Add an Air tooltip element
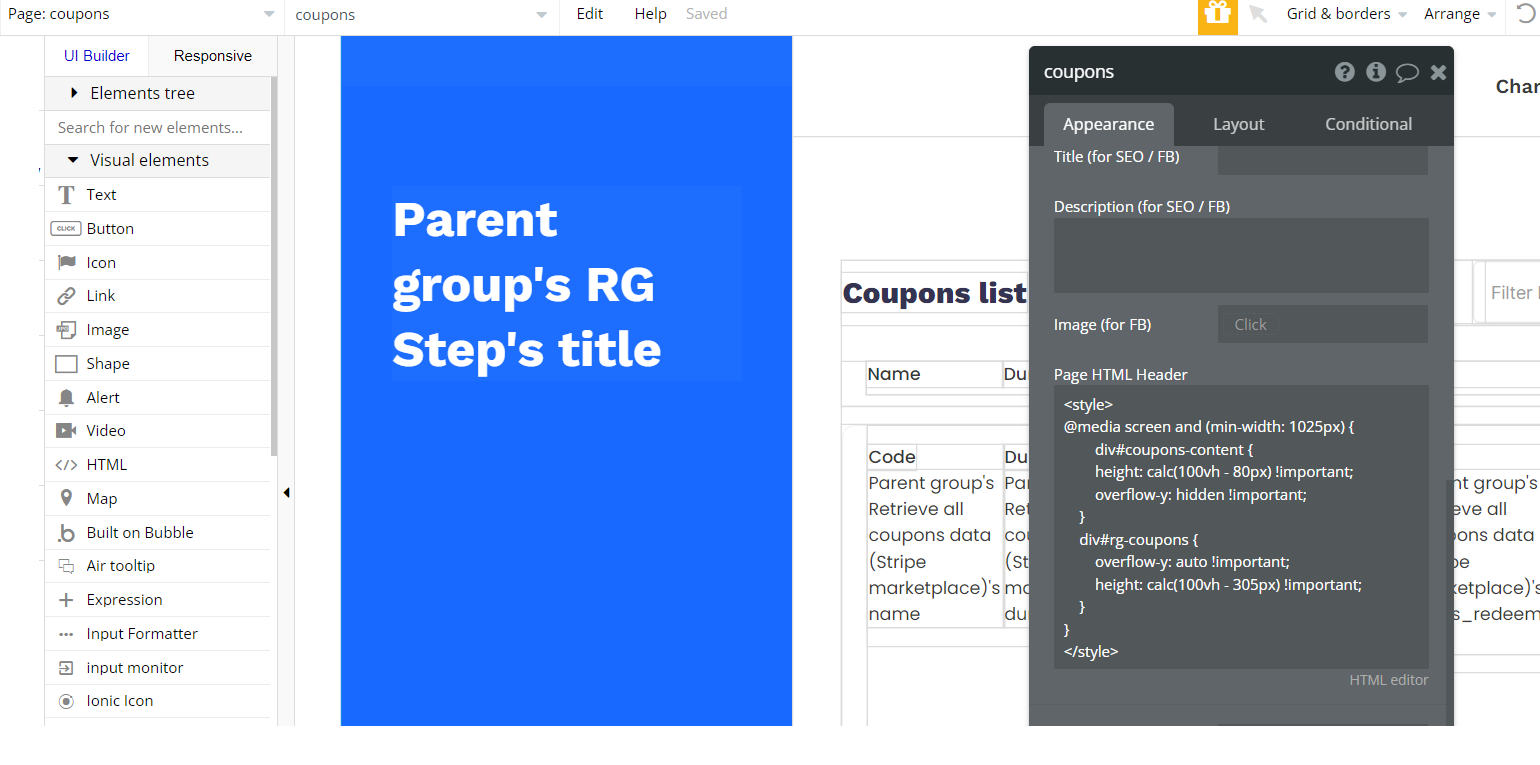 point(158,566)
